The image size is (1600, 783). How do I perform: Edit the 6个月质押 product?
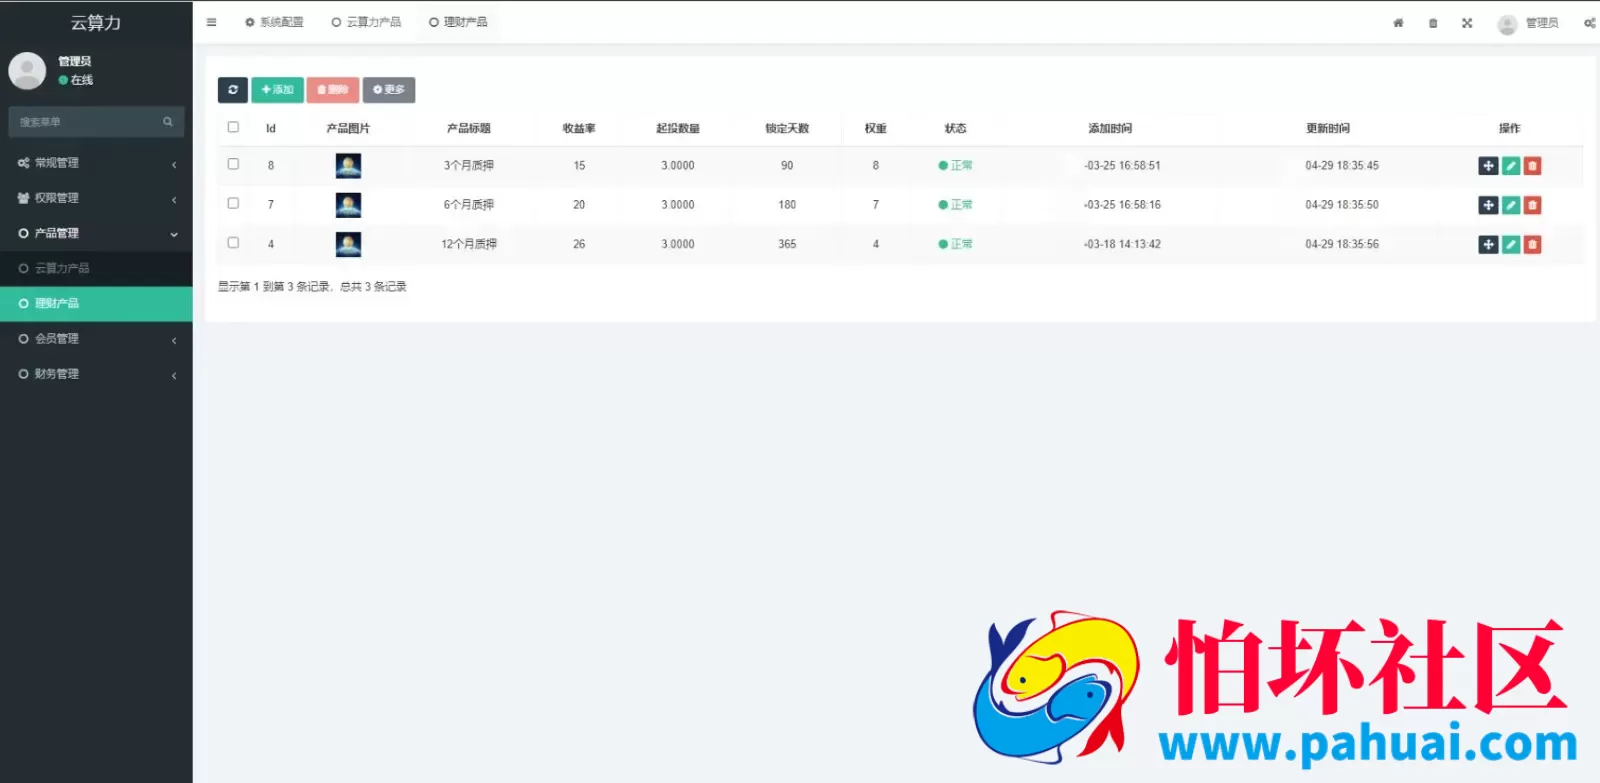[x=1511, y=205]
